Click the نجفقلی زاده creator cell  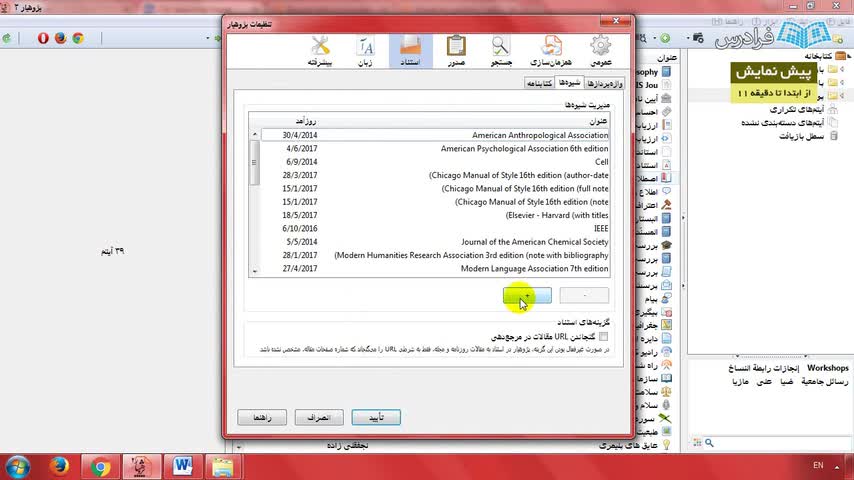click(x=347, y=446)
